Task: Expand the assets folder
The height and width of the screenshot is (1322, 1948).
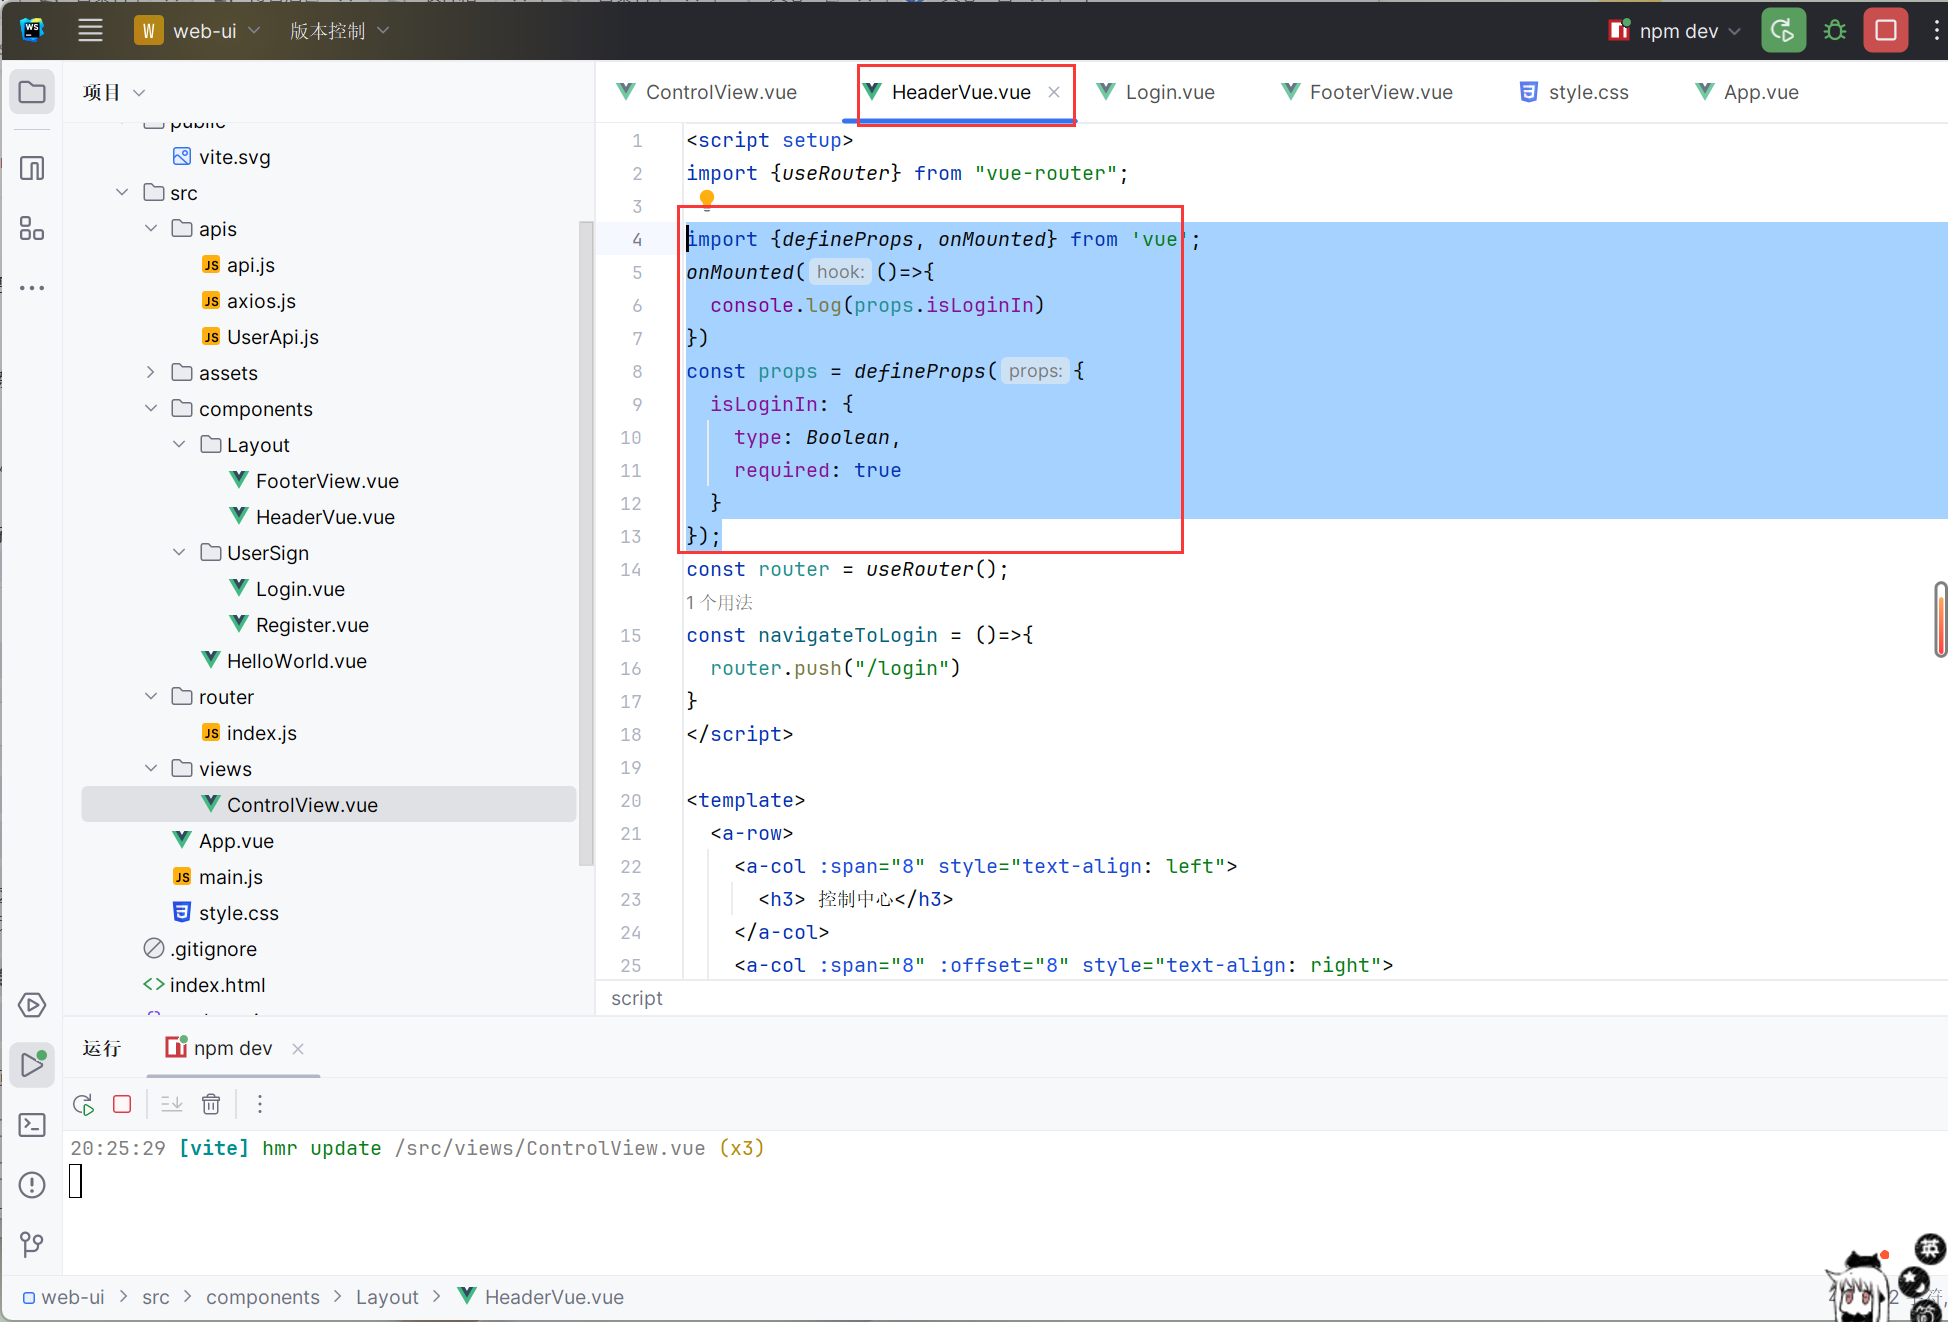Action: coord(151,372)
